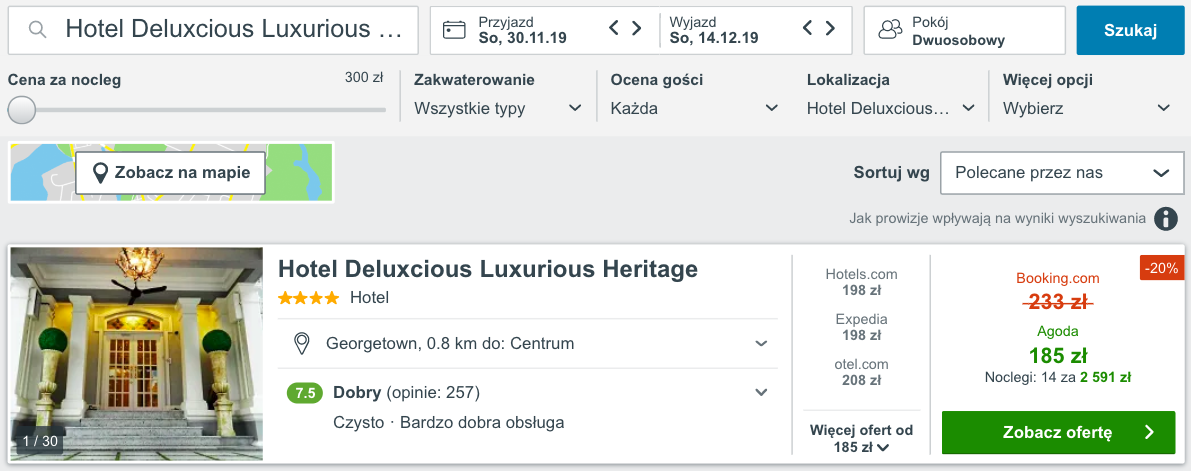
Task: Open the Zakwaterowanie type dropdown
Action: pos(498,108)
